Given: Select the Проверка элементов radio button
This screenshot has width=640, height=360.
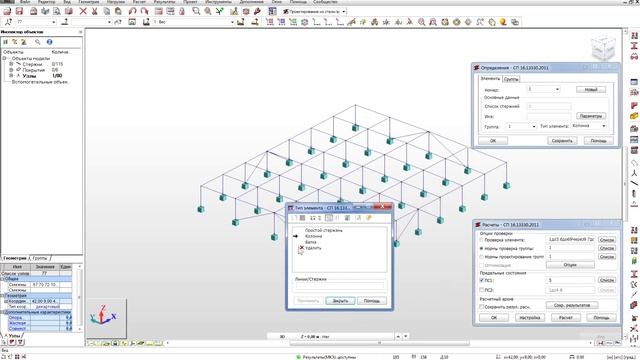Looking at the screenshot, I should [x=482, y=240].
